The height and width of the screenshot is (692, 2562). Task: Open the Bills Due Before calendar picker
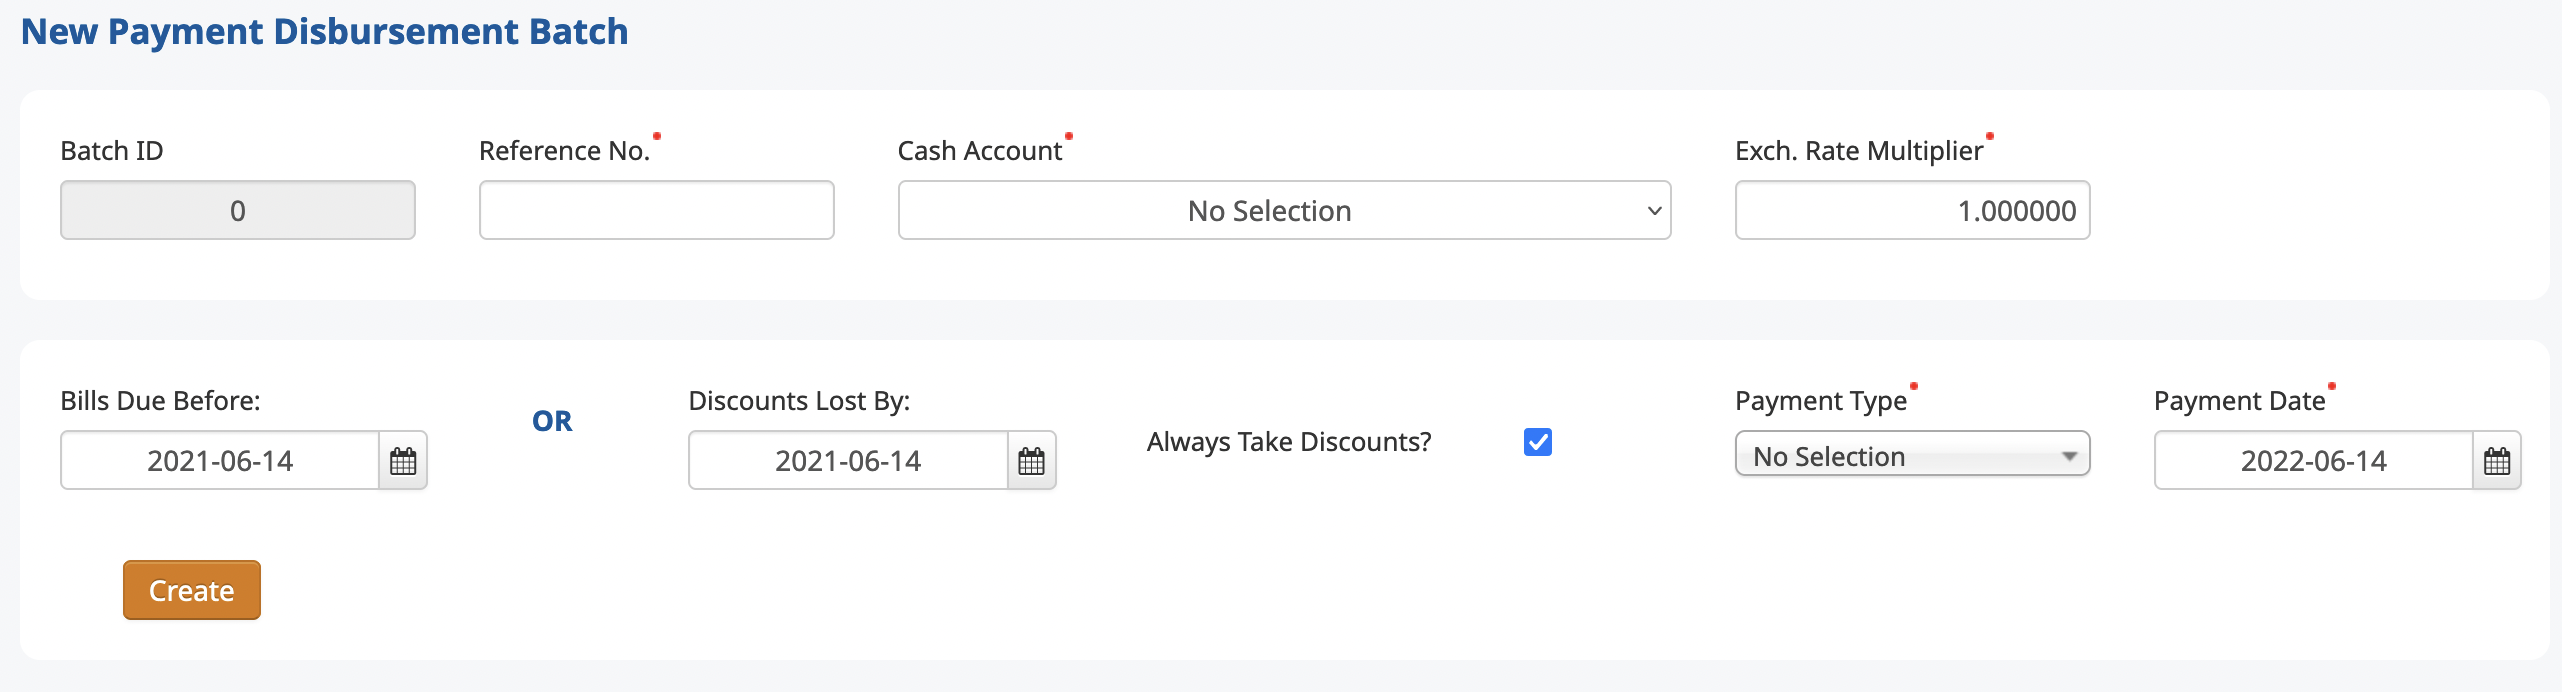[x=403, y=461]
